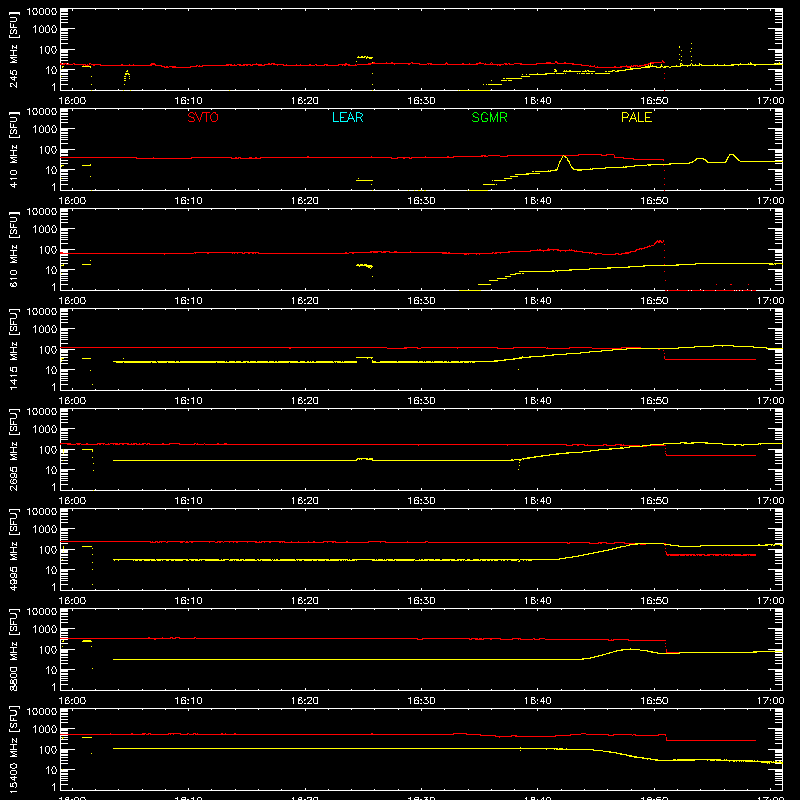Select the "610 MHz [SFU]" axis title
This screenshot has width=800, height=800.
coord(14,249)
